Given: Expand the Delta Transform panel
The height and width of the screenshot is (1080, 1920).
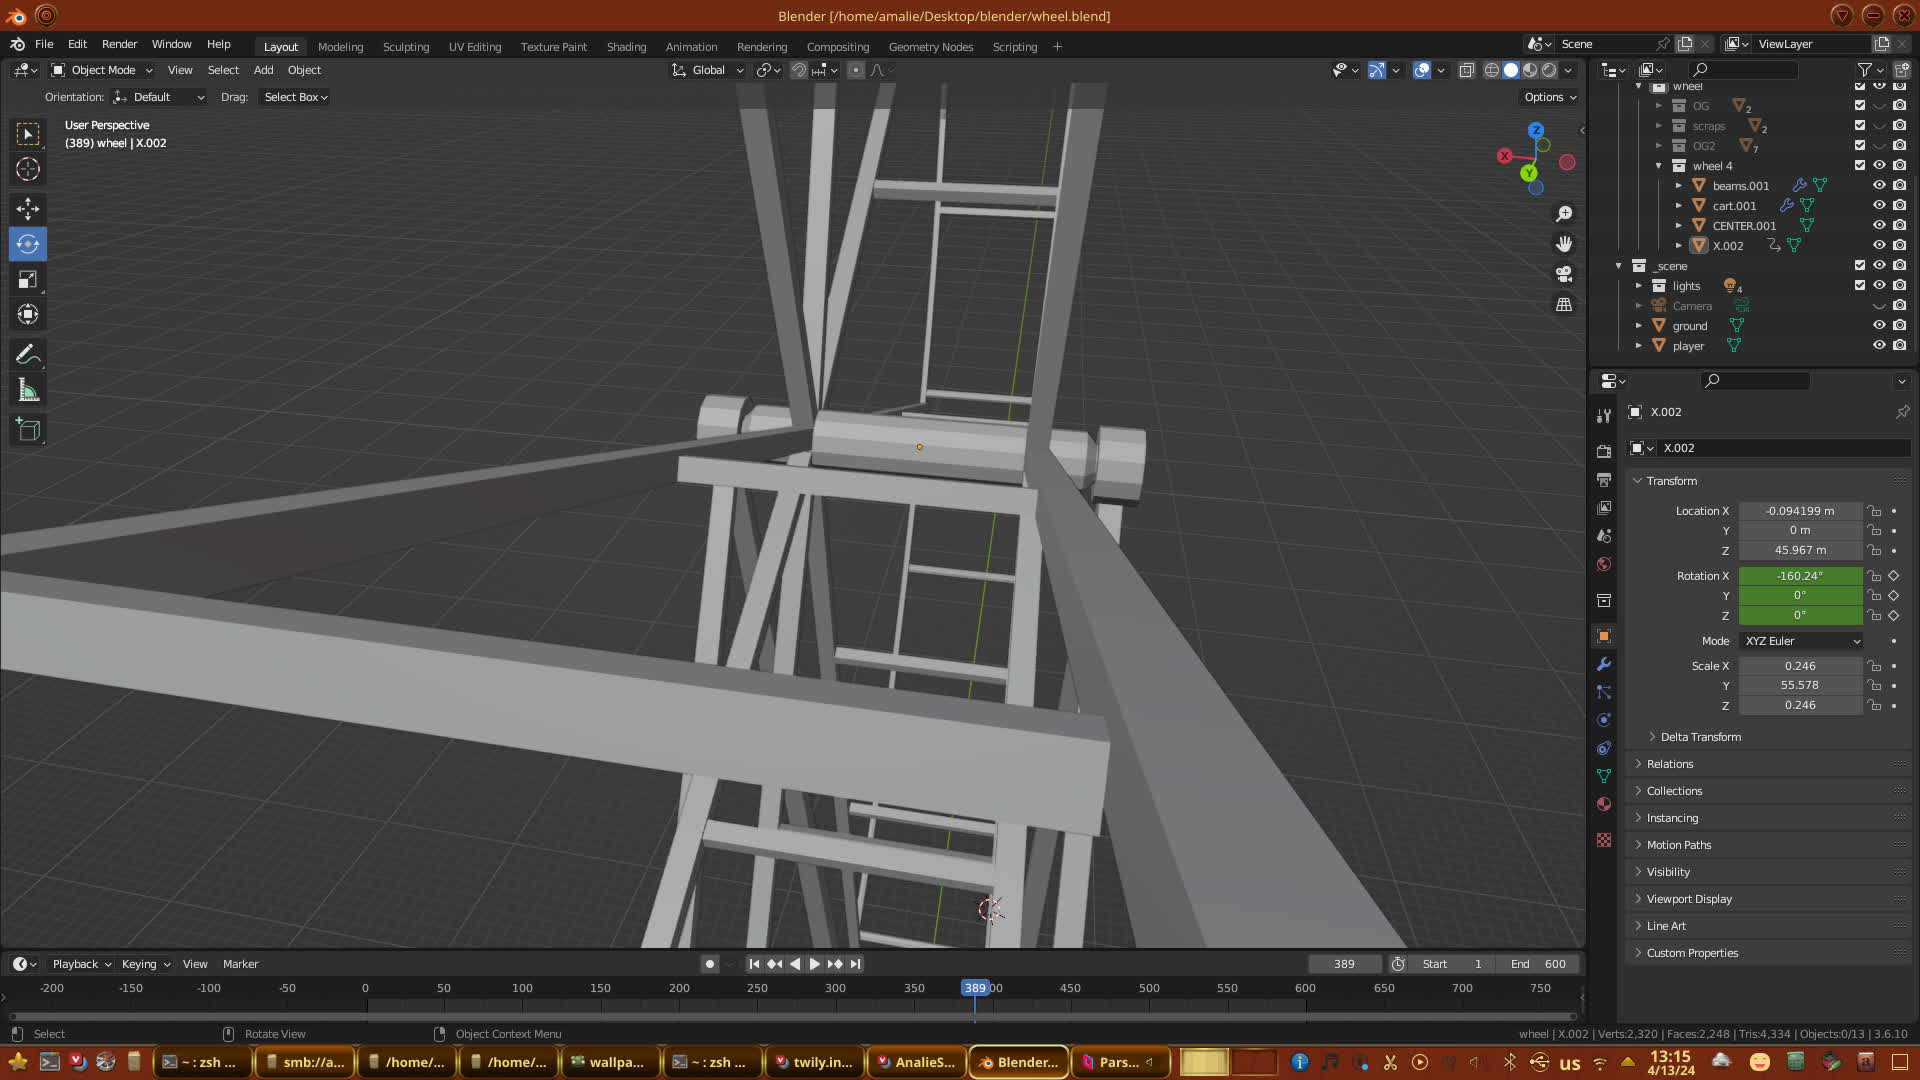Looking at the screenshot, I should (1700, 737).
